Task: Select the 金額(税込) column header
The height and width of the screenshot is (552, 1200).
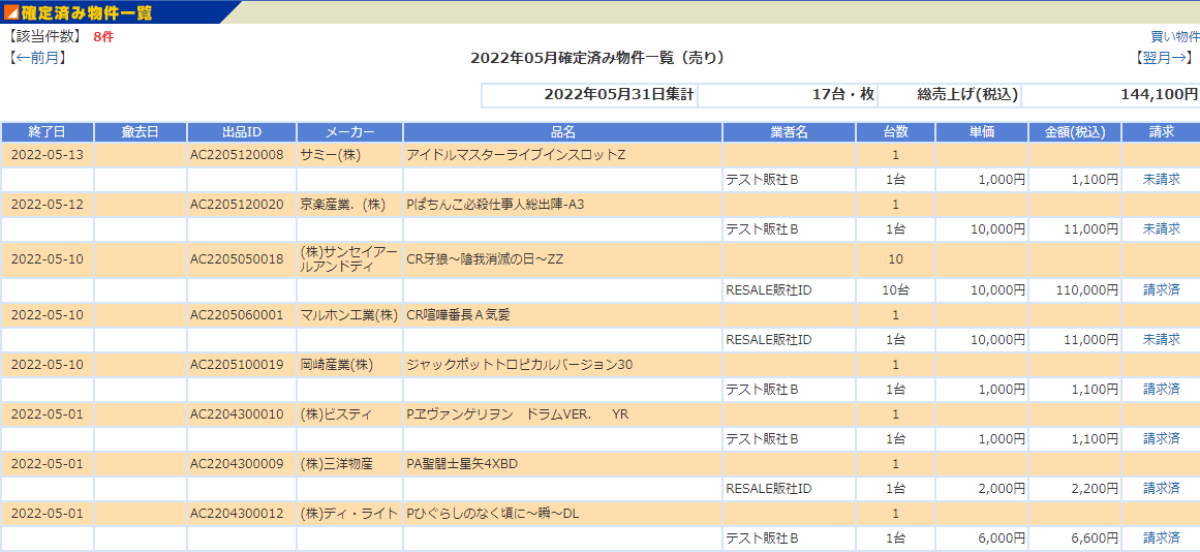Action: (1074, 132)
